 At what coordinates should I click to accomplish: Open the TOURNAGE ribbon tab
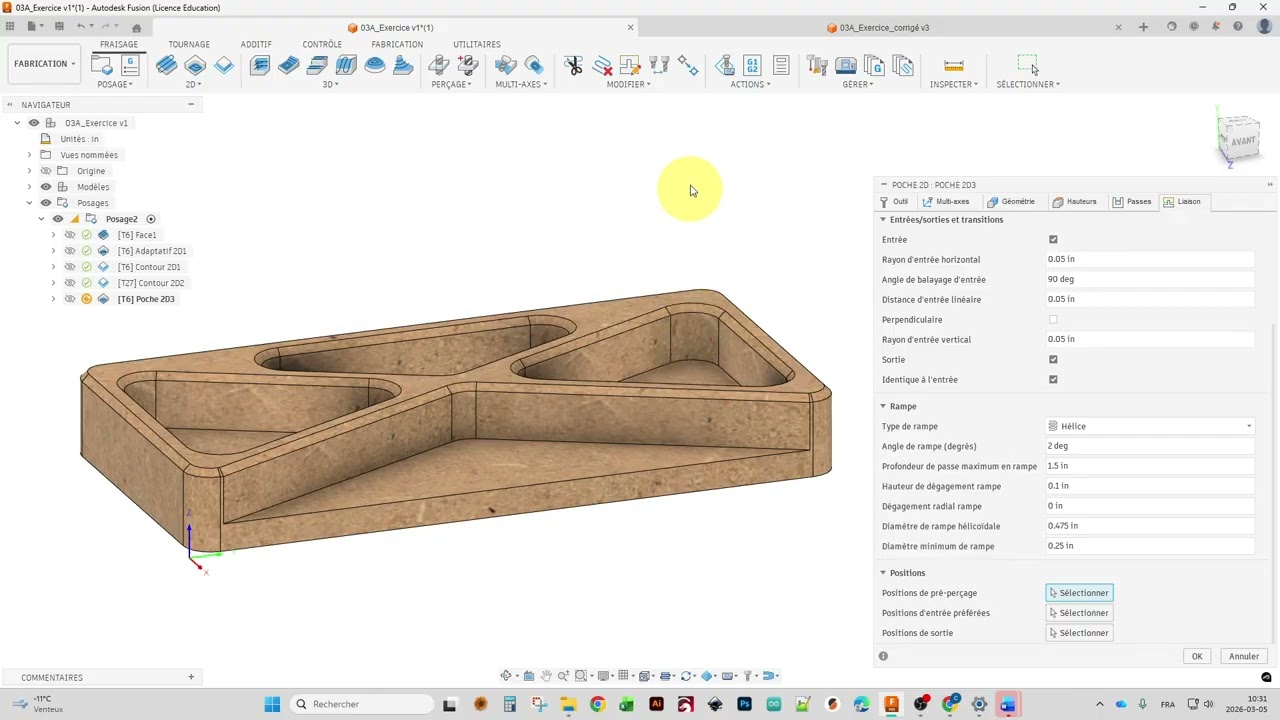189,44
